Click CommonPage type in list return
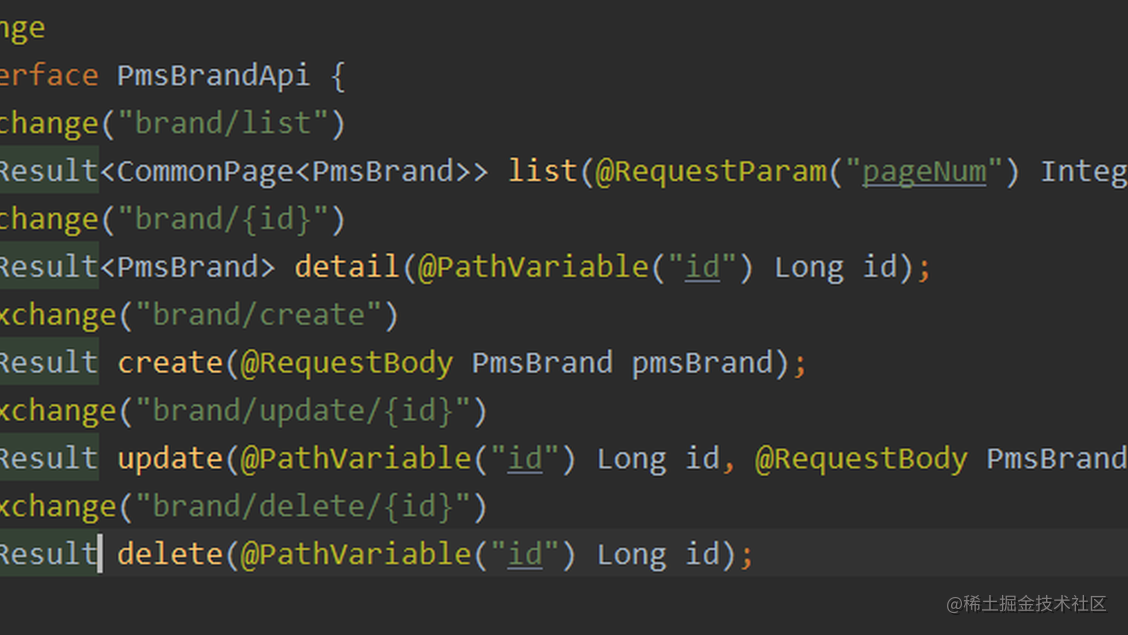This screenshot has height=635, width=1128. pyautogui.click(x=205, y=171)
